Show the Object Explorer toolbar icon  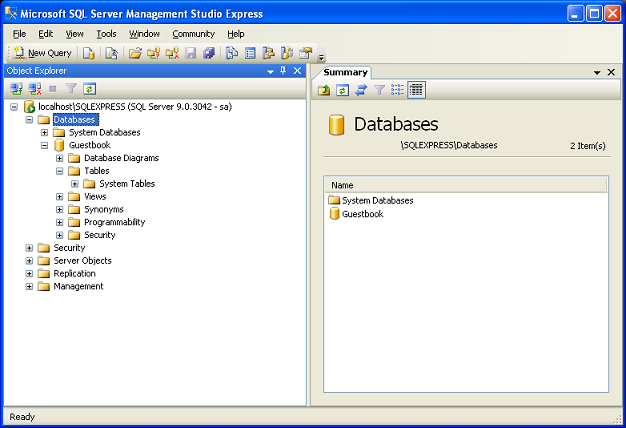click(269, 53)
